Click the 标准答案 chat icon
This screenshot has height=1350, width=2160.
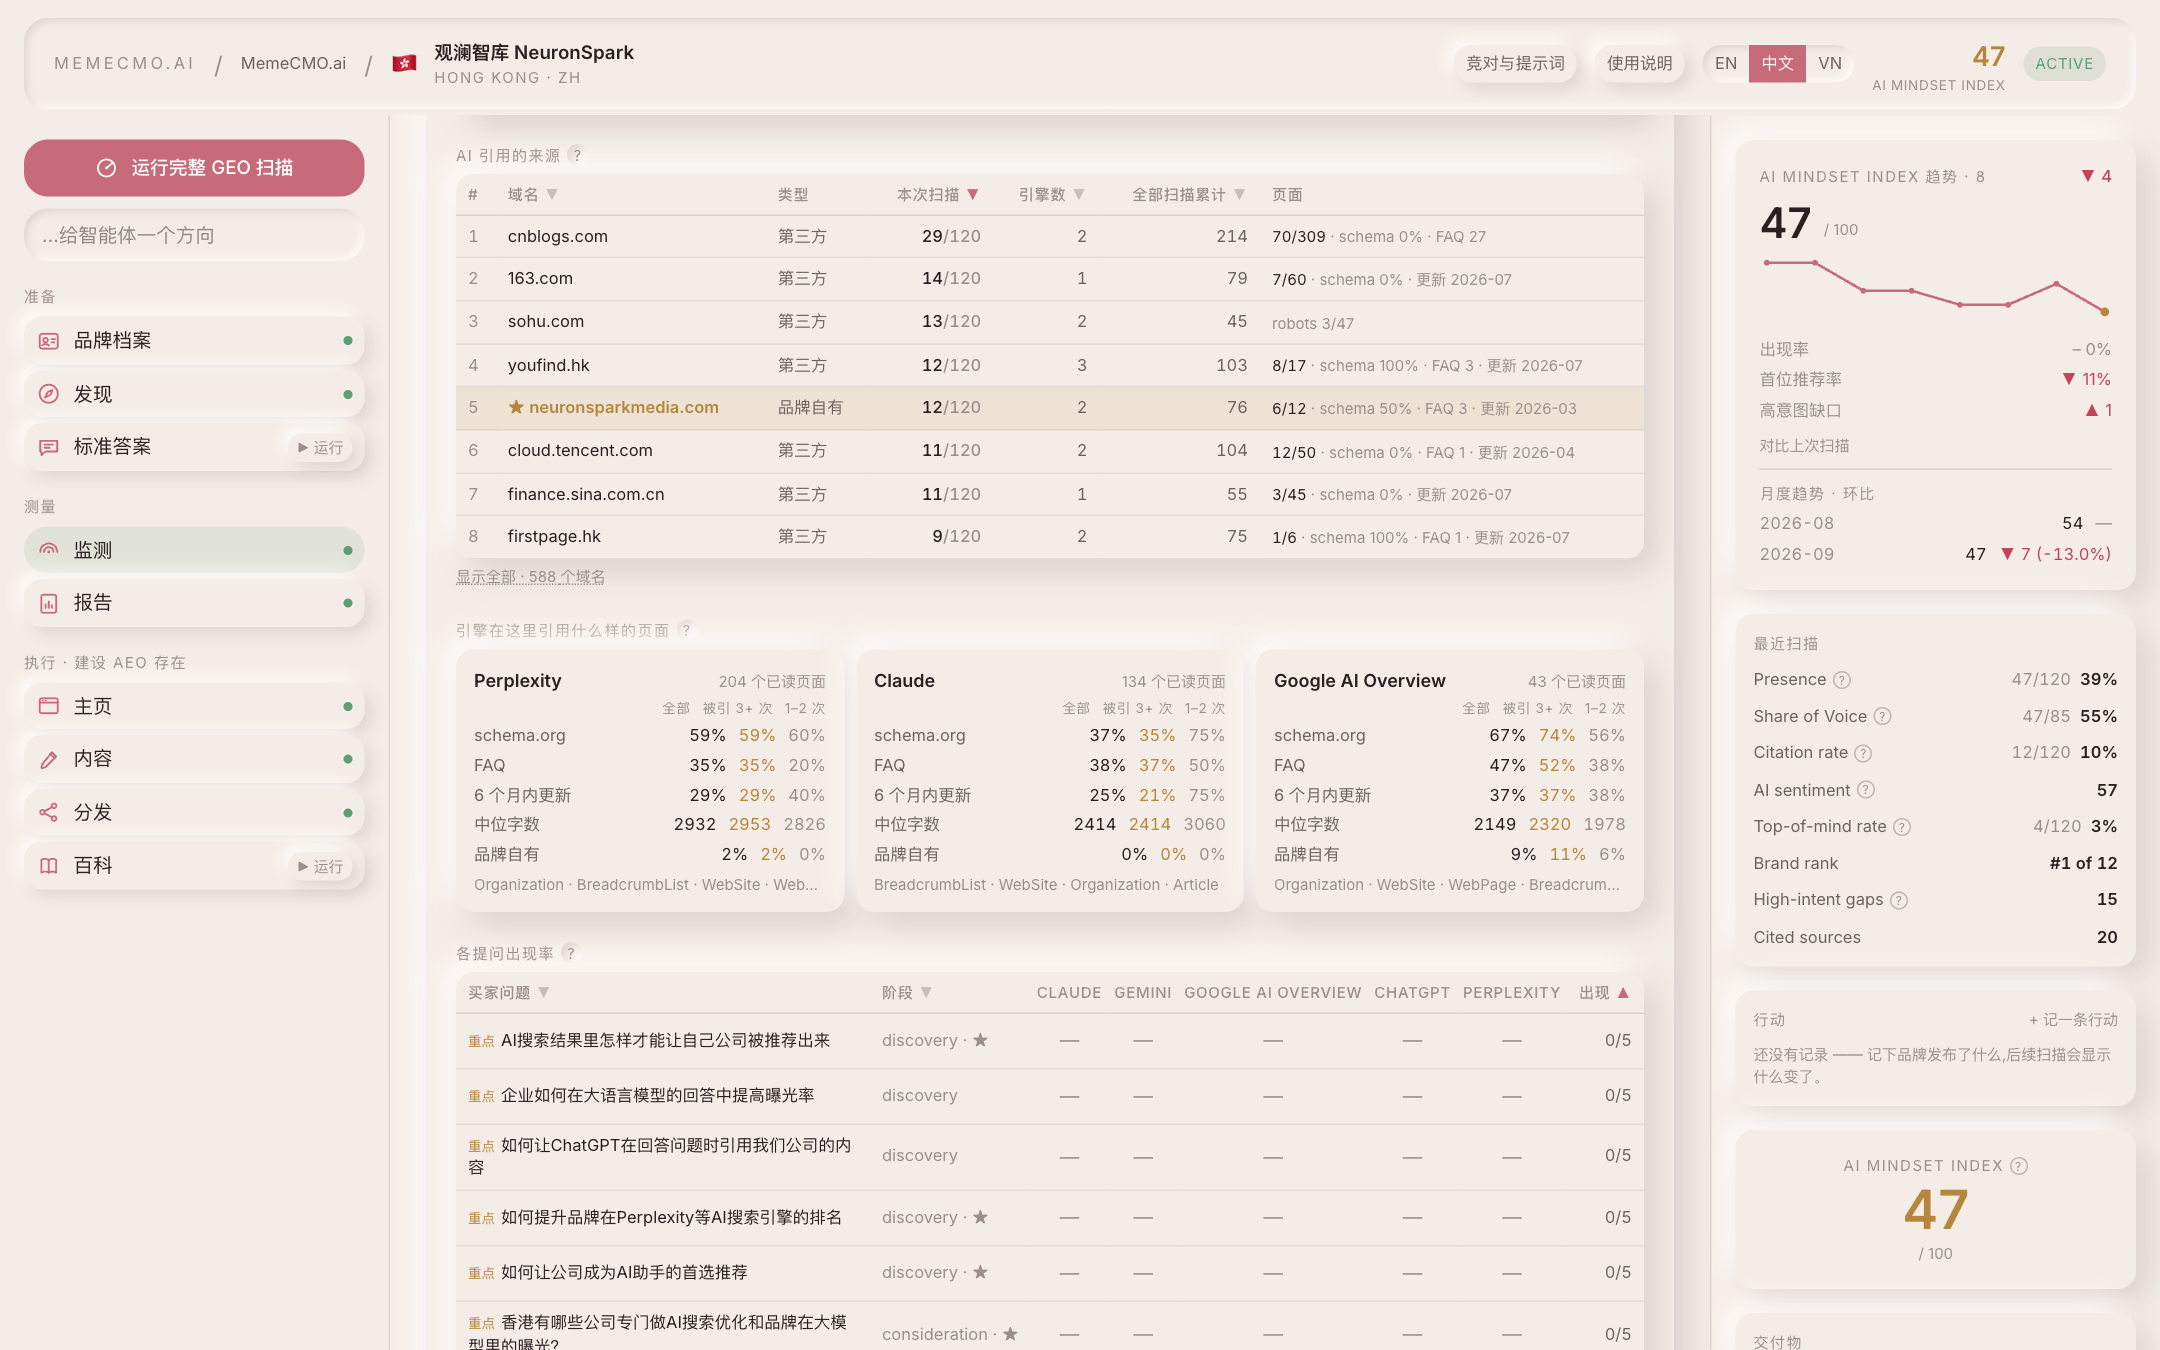48,447
